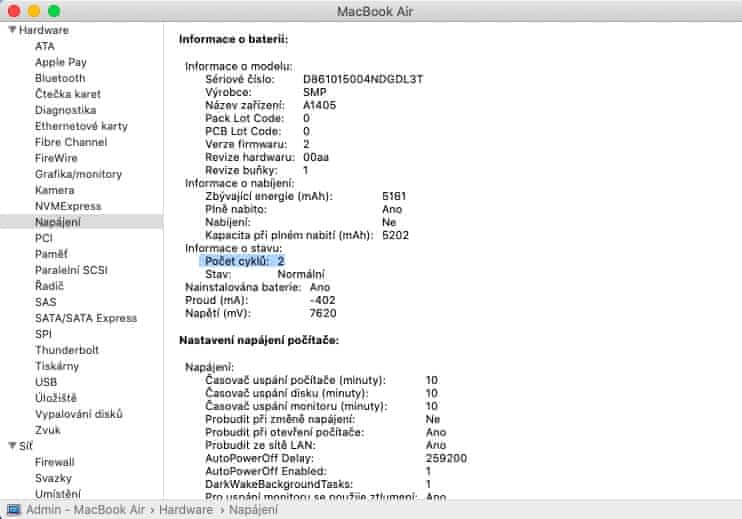The image size is (742, 519).
Task: Open Firewall under Síť
Action: tap(54, 462)
